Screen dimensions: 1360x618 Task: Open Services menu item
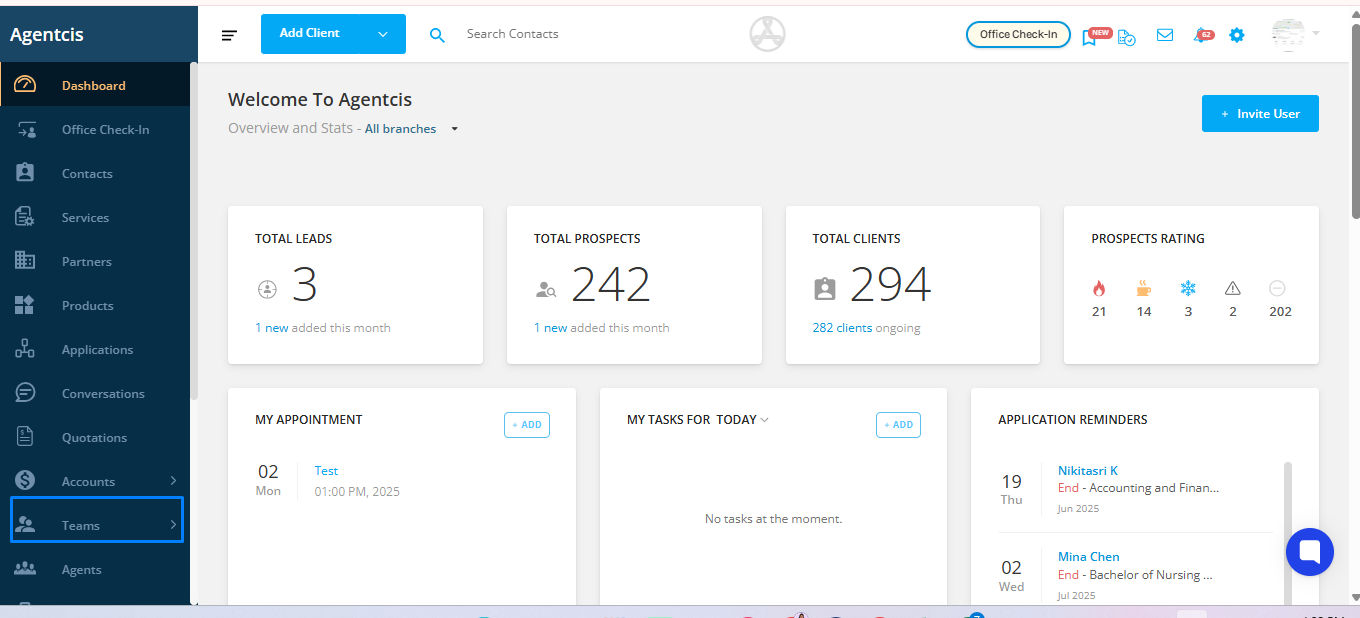point(94,217)
